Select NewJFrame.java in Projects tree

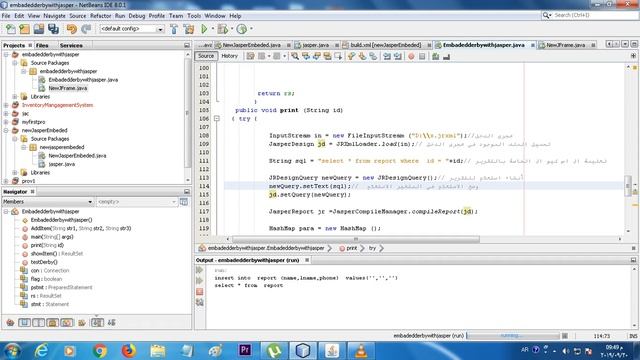pyautogui.click(x=68, y=88)
